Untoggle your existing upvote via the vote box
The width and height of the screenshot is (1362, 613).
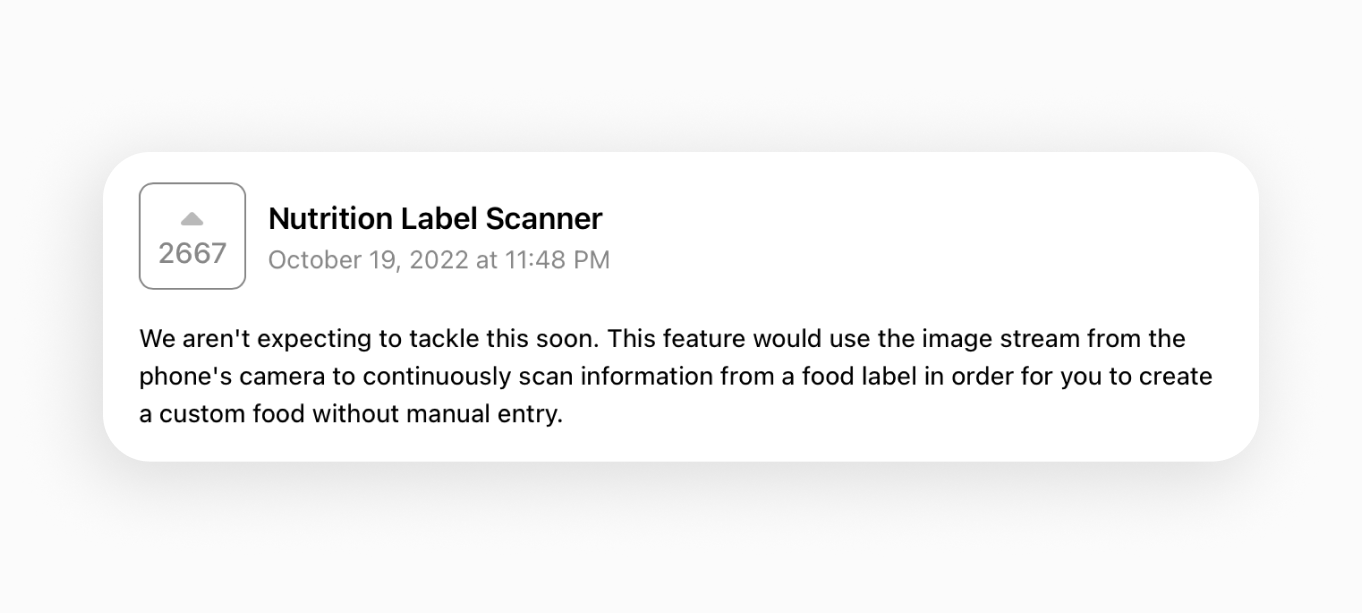191,236
